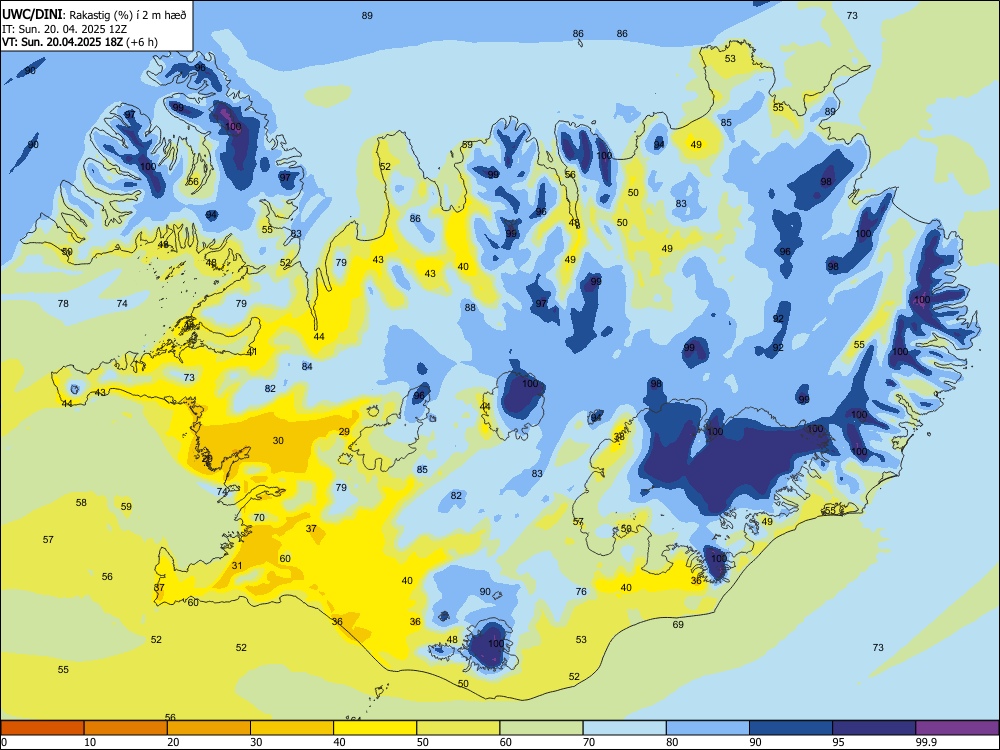Click the 50–60 pale yellow legend swatch
The image size is (1000, 750).
pos(458,728)
